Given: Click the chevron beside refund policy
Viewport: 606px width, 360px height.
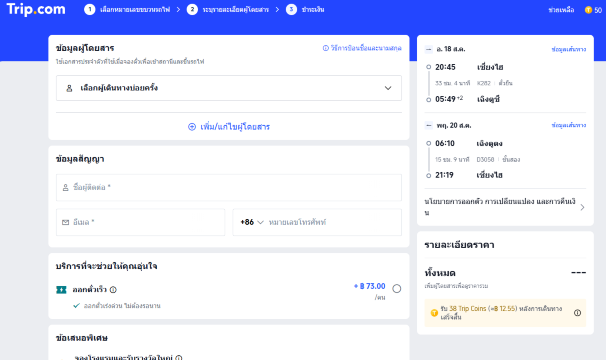Looking at the screenshot, I should click(582, 207).
